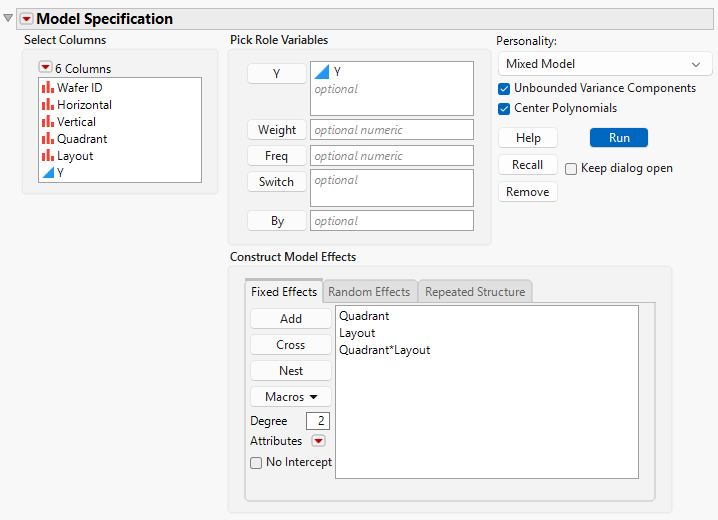
Task: Click the Switch optional field
Action: click(392, 188)
